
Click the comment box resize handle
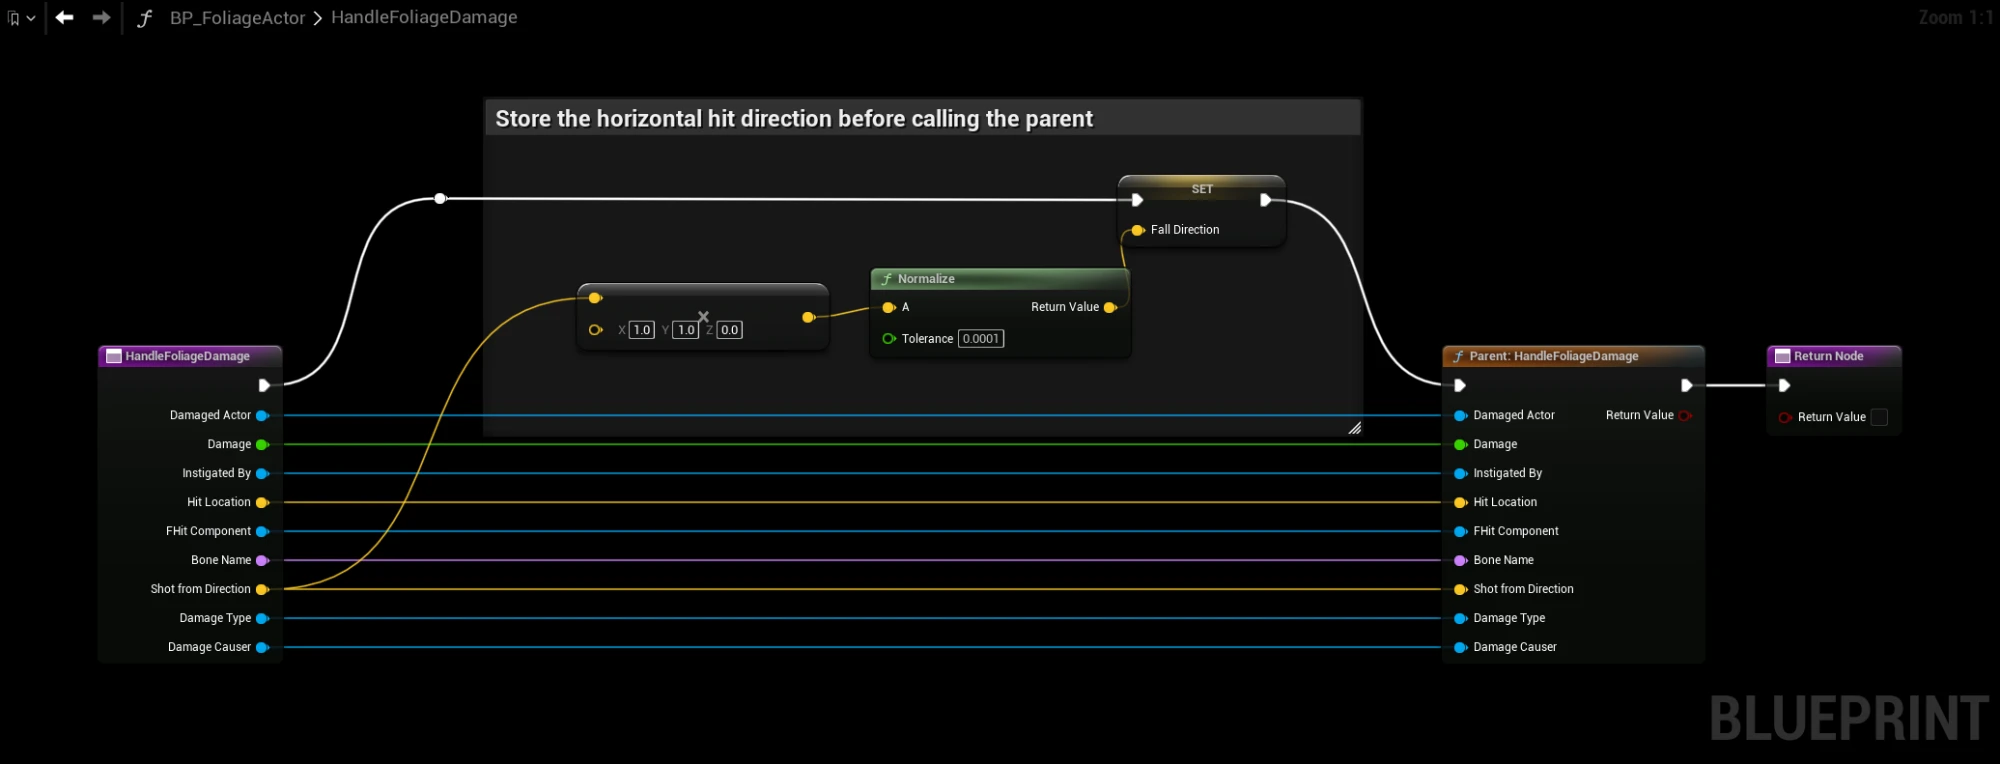pyautogui.click(x=1354, y=428)
